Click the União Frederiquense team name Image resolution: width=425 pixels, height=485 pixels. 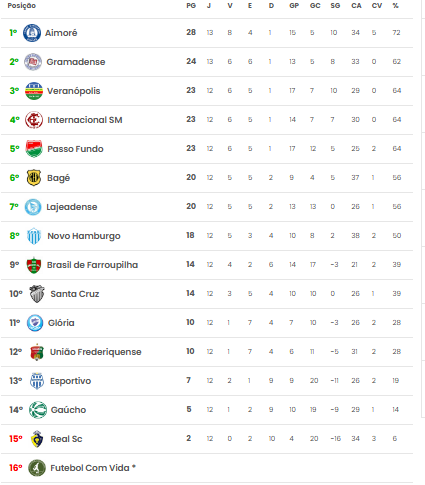(x=96, y=352)
